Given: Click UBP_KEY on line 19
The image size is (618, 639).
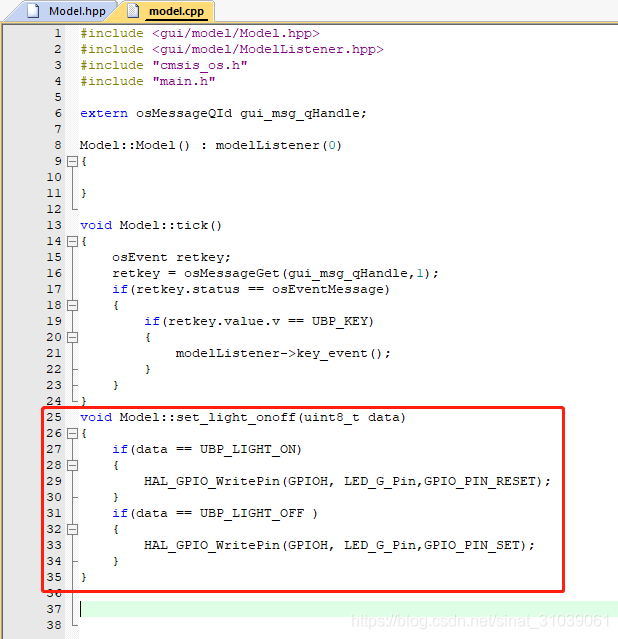Looking at the screenshot, I should [x=340, y=322].
